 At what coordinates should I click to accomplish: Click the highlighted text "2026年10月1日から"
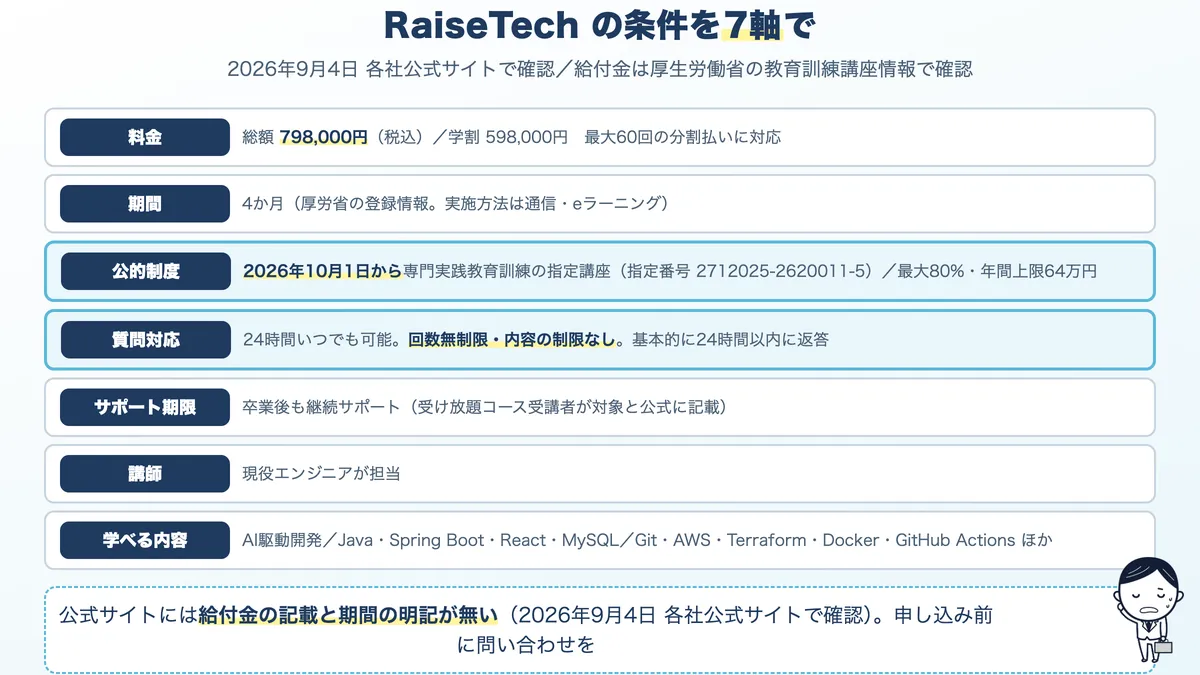tap(323, 271)
